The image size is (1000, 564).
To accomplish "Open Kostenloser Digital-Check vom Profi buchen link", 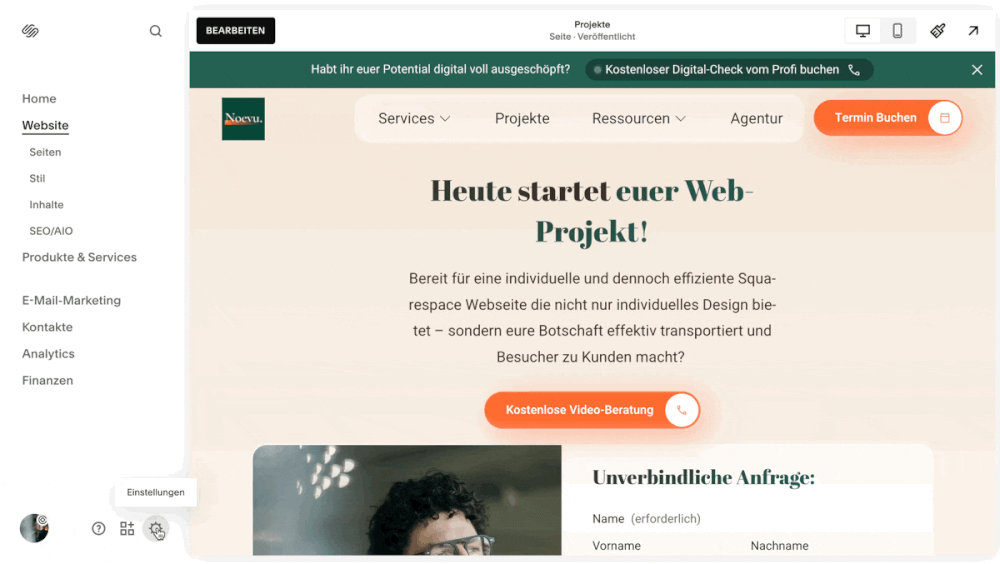I will (x=729, y=70).
